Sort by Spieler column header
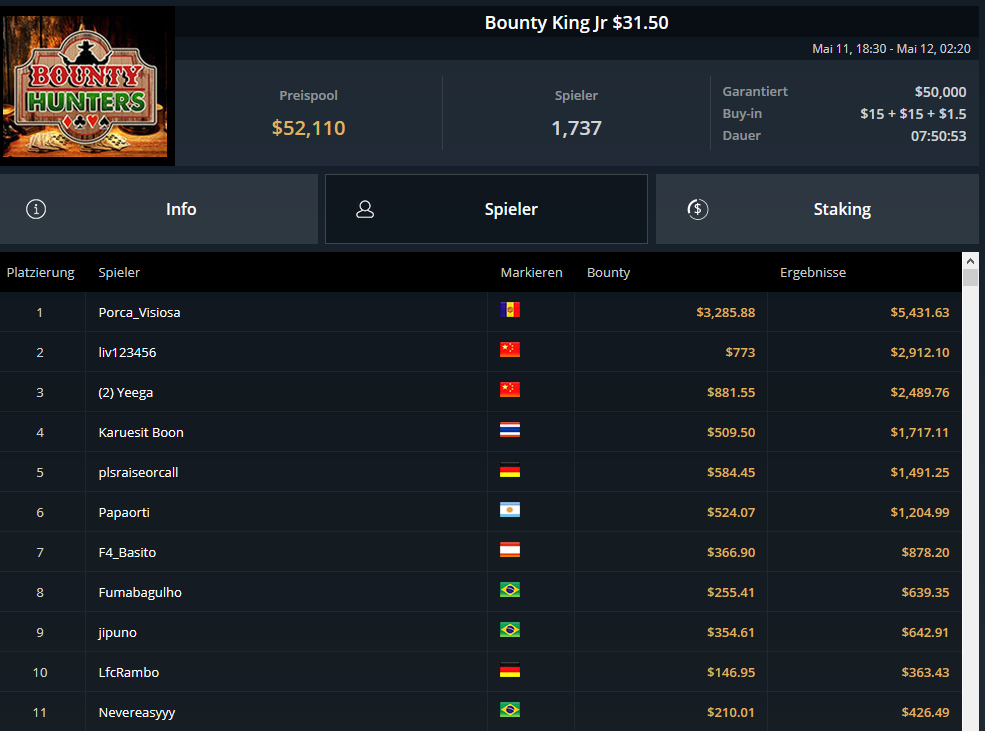Viewport: 985px width, 731px height. pyautogui.click(x=119, y=273)
